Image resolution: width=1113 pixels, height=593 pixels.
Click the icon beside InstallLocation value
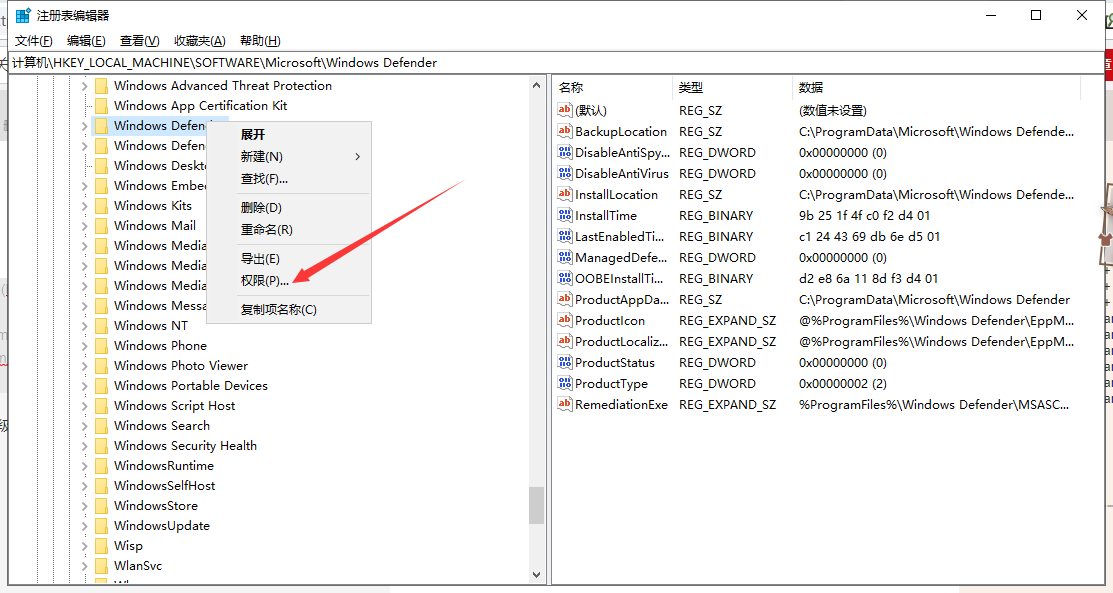pos(564,194)
